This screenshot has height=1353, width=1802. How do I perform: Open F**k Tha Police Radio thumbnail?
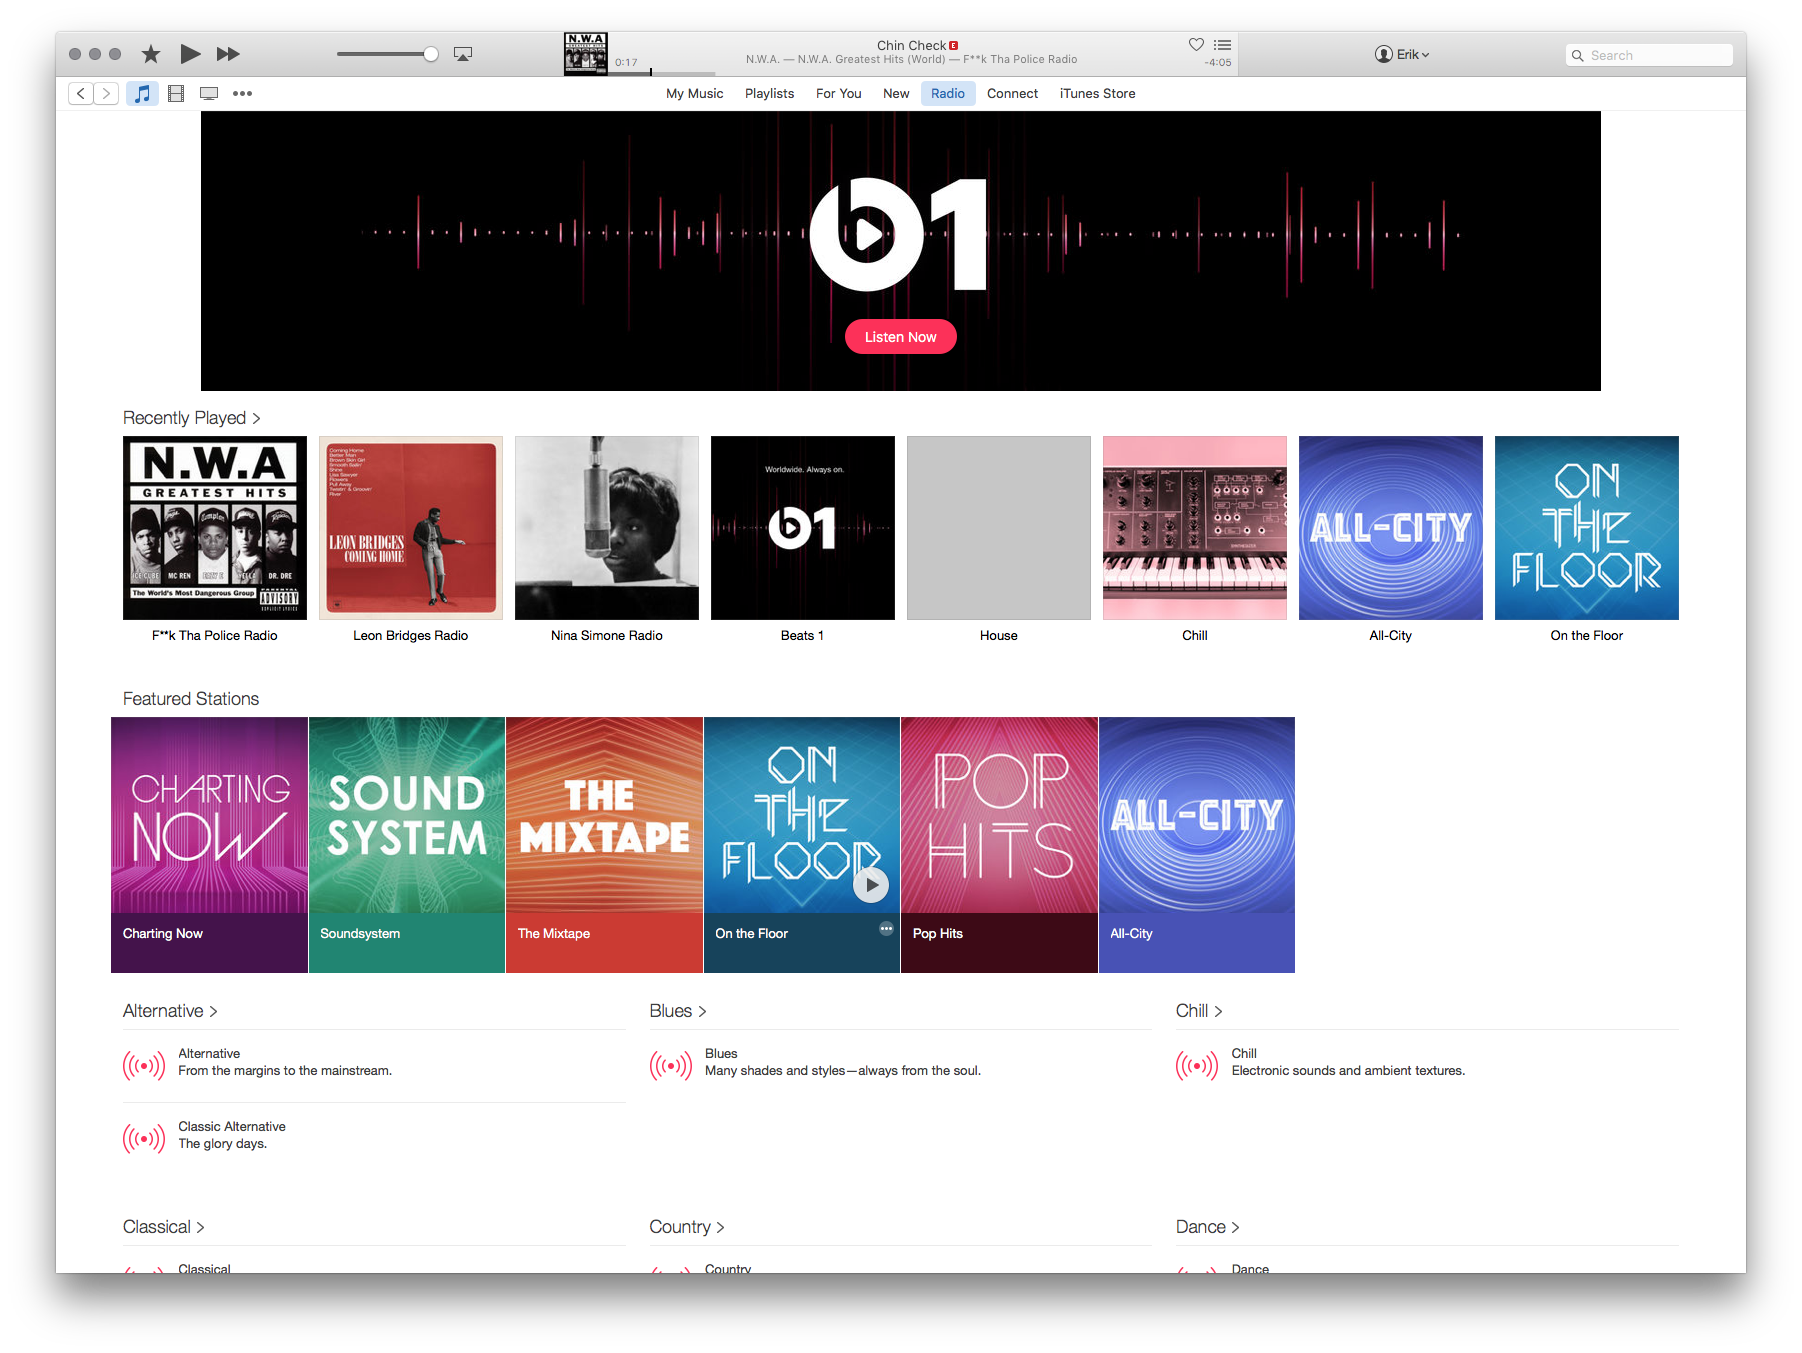(215, 528)
